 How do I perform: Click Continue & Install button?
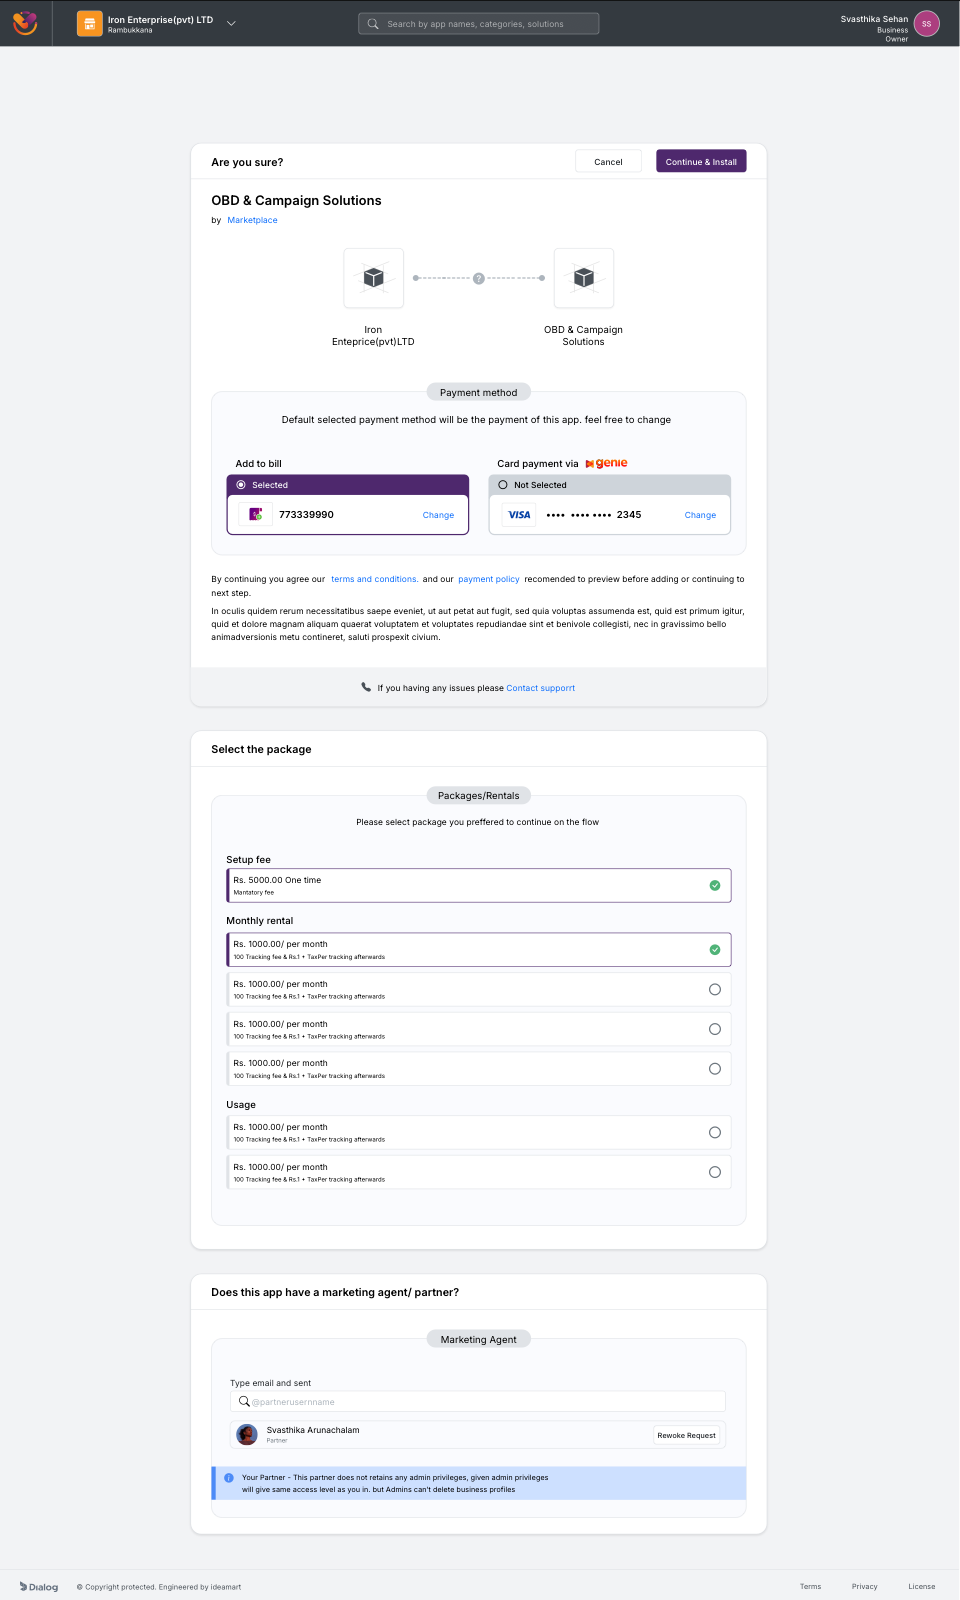point(701,161)
